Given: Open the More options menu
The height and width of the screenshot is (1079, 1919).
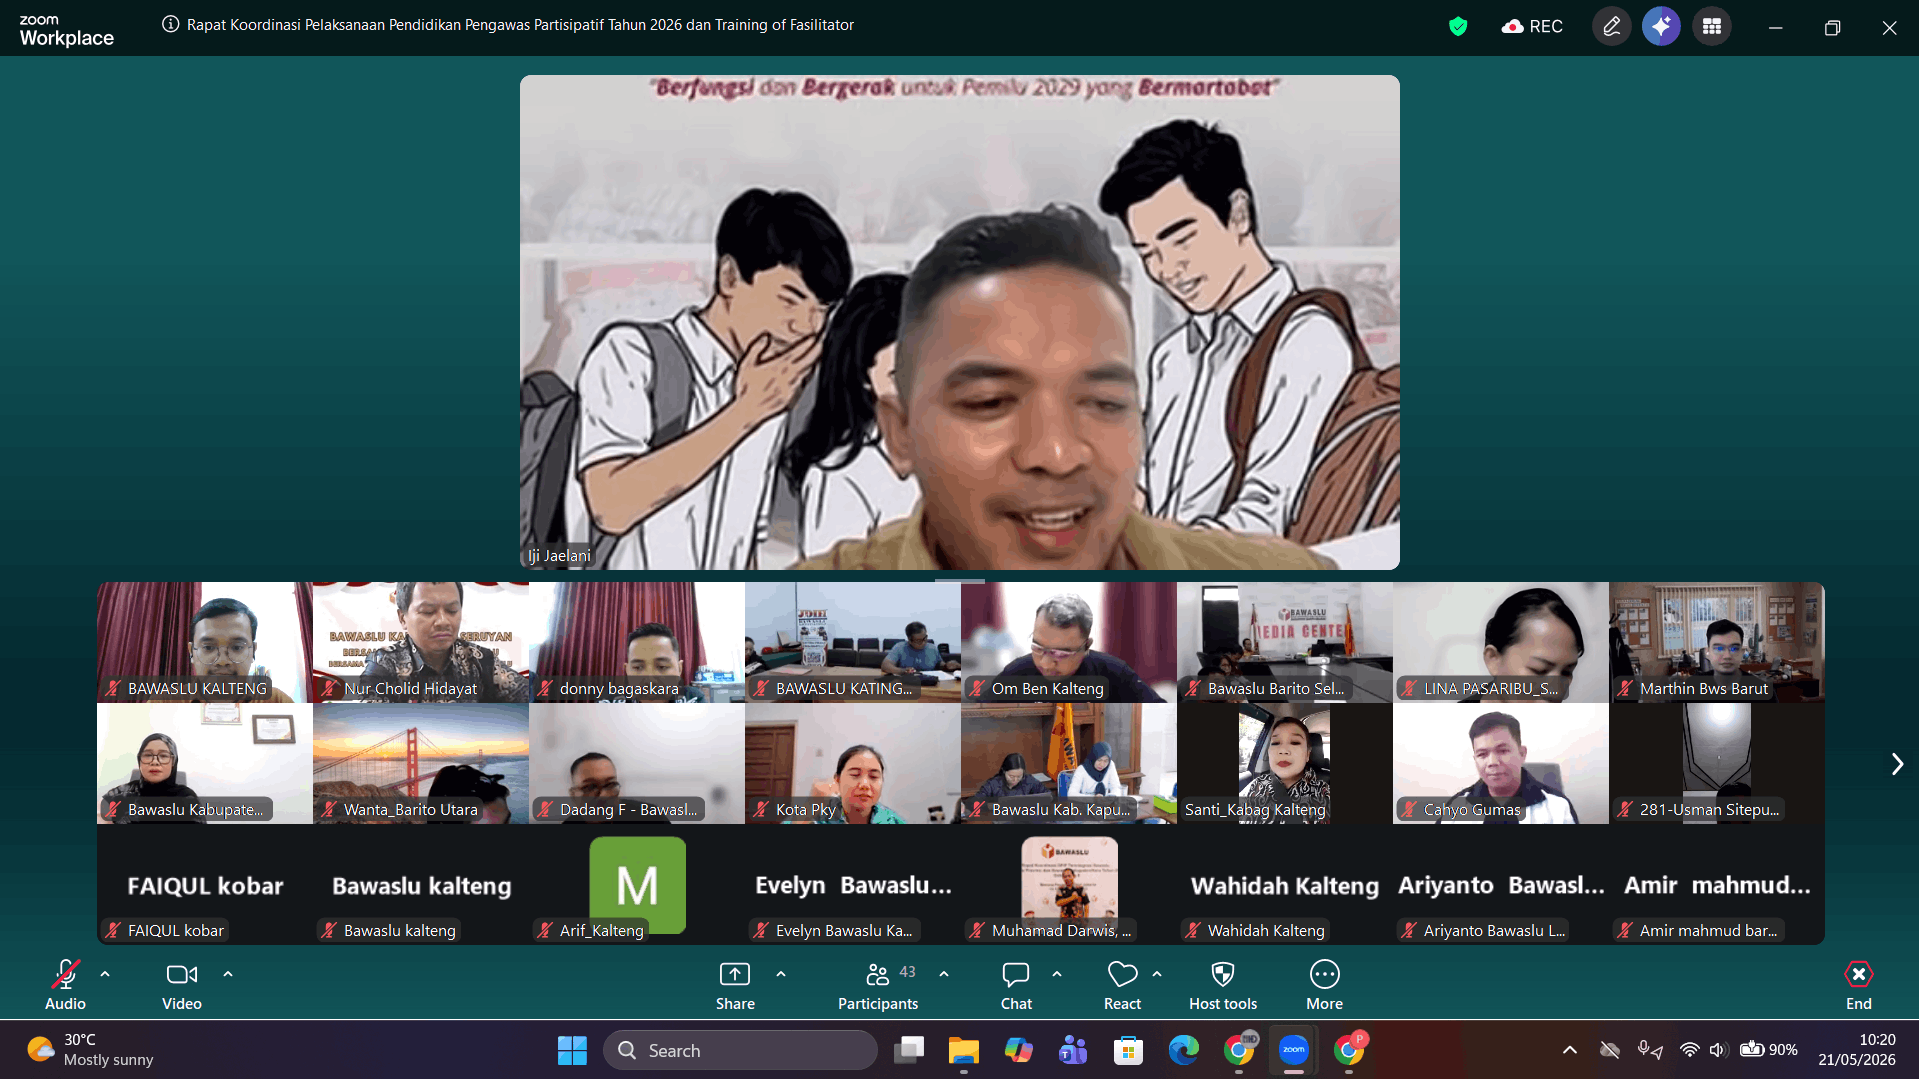Looking at the screenshot, I should 1324,985.
